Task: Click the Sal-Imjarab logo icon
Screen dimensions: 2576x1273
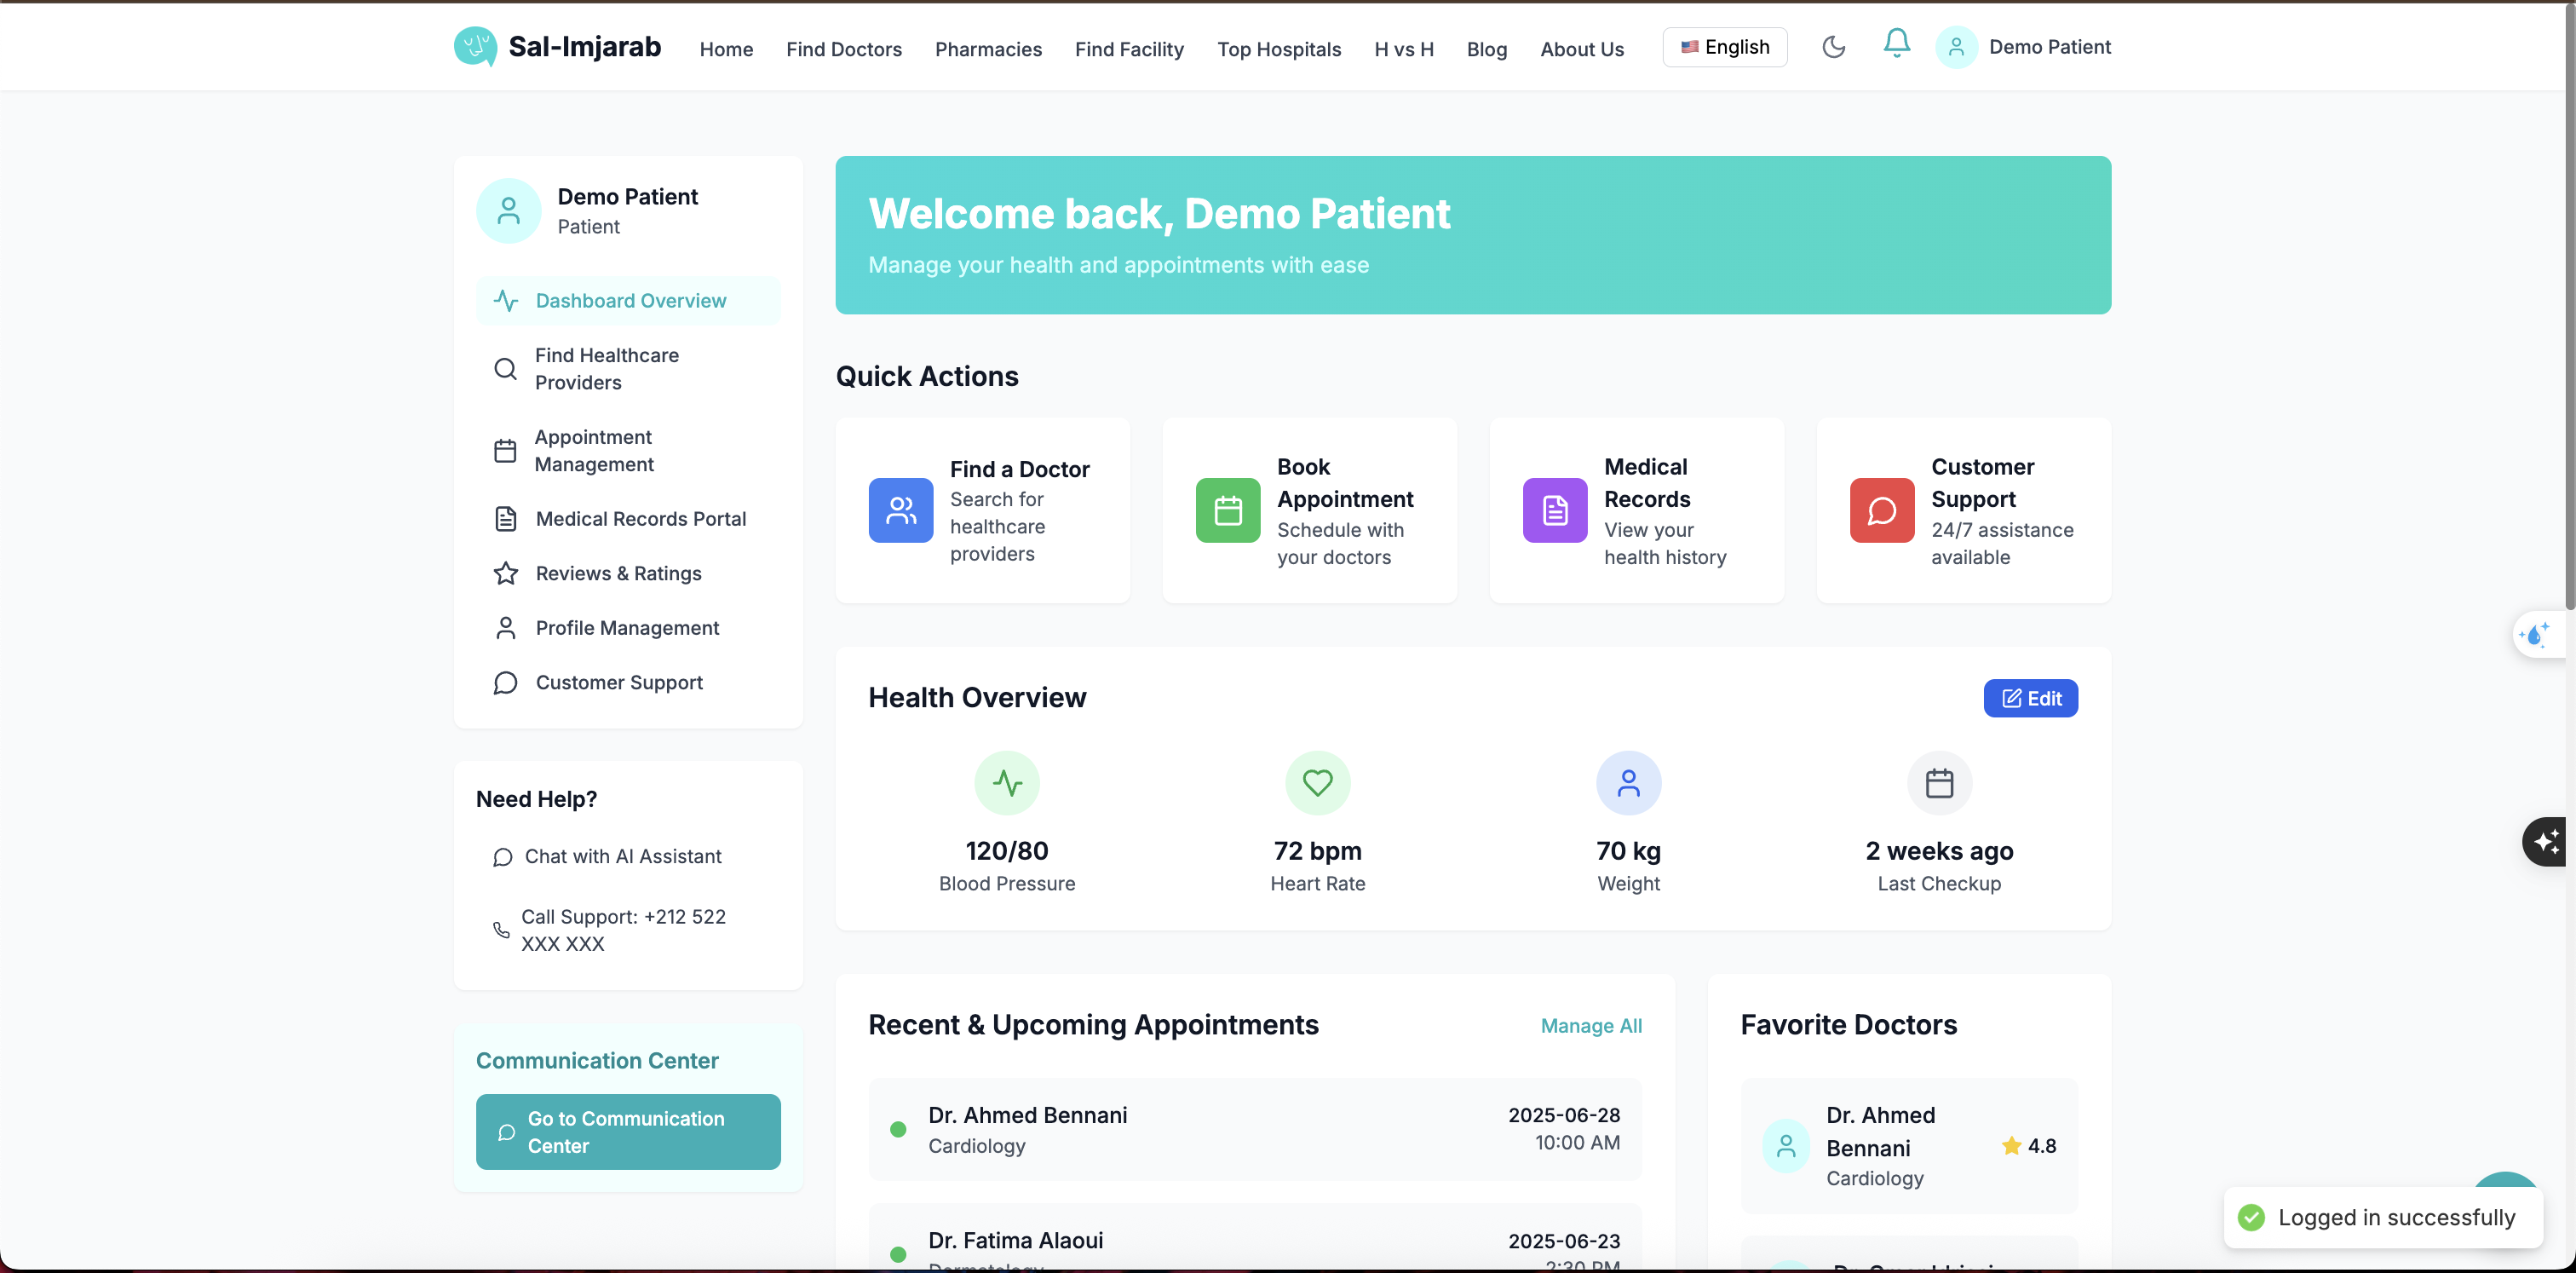Action: click(475, 47)
